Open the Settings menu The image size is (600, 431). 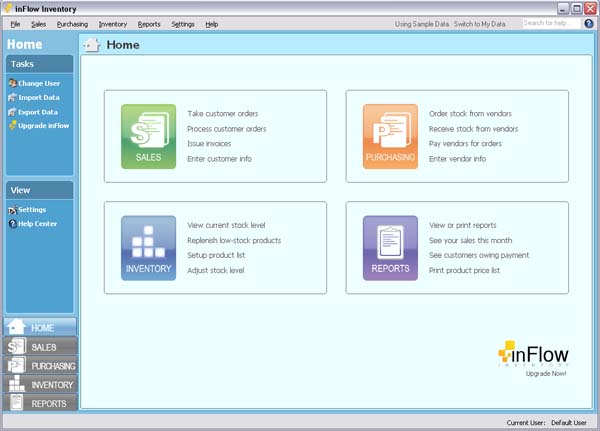coord(183,24)
